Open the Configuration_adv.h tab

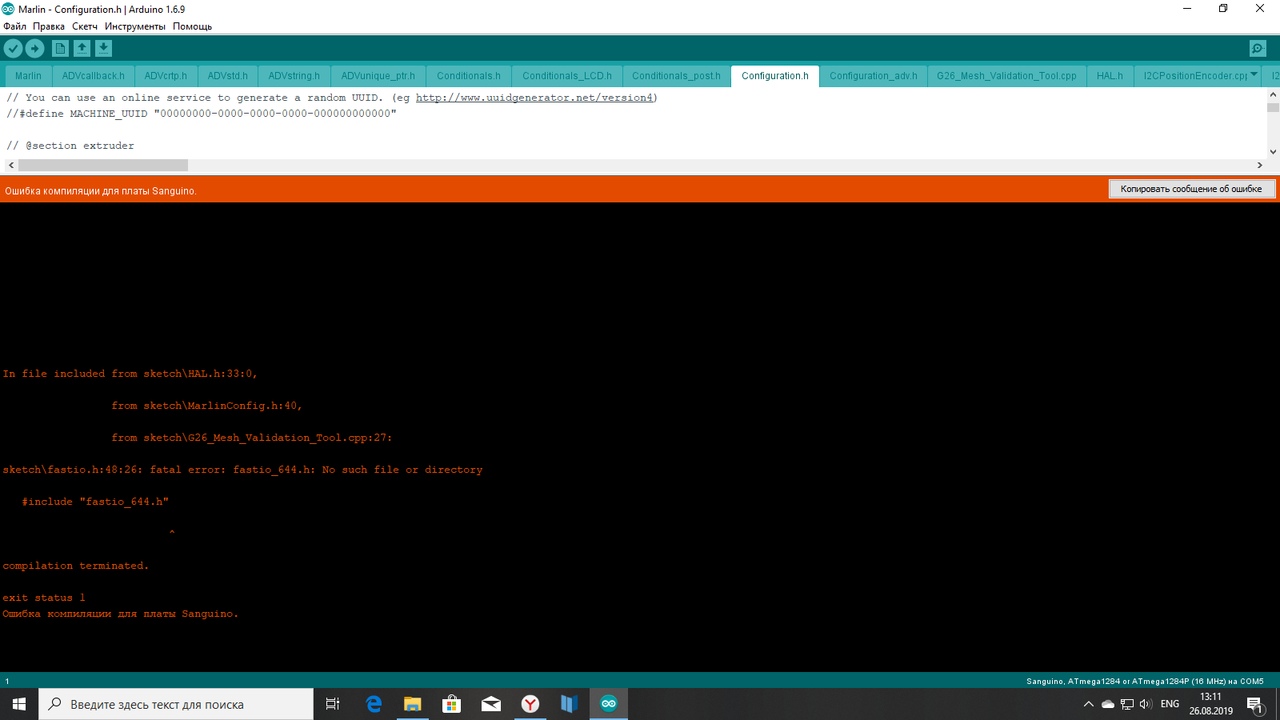tap(873, 76)
